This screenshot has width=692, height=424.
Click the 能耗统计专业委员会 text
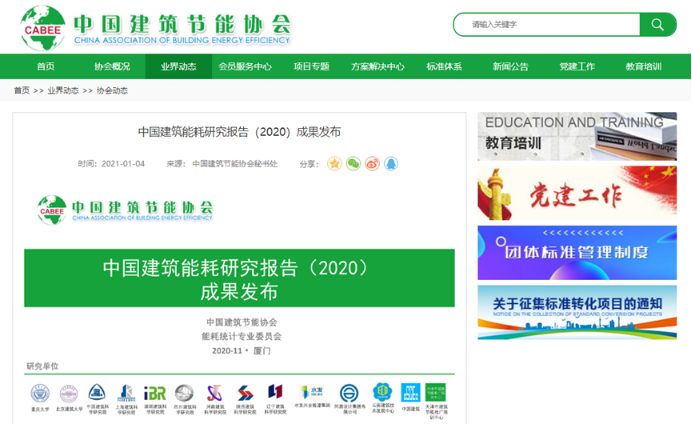(241, 337)
